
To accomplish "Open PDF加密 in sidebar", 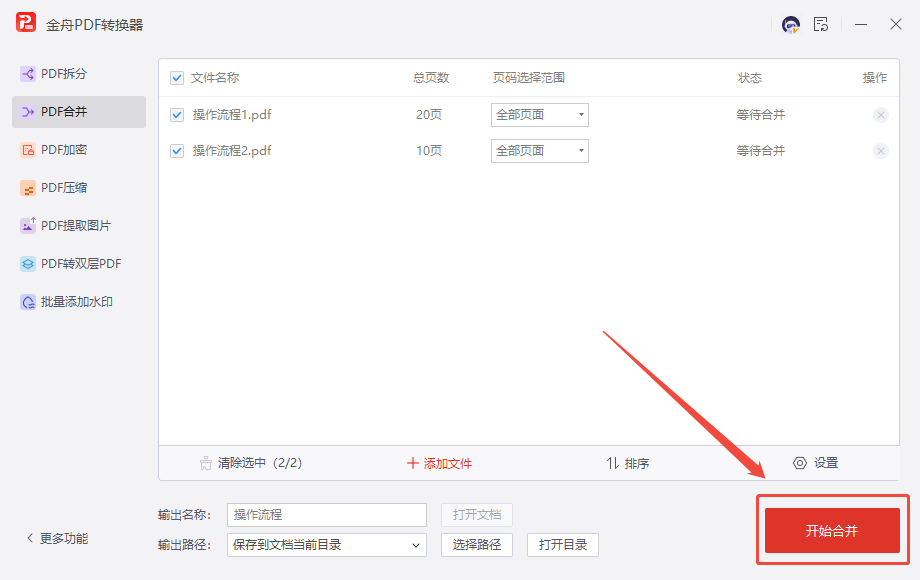I will [x=79, y=150].
